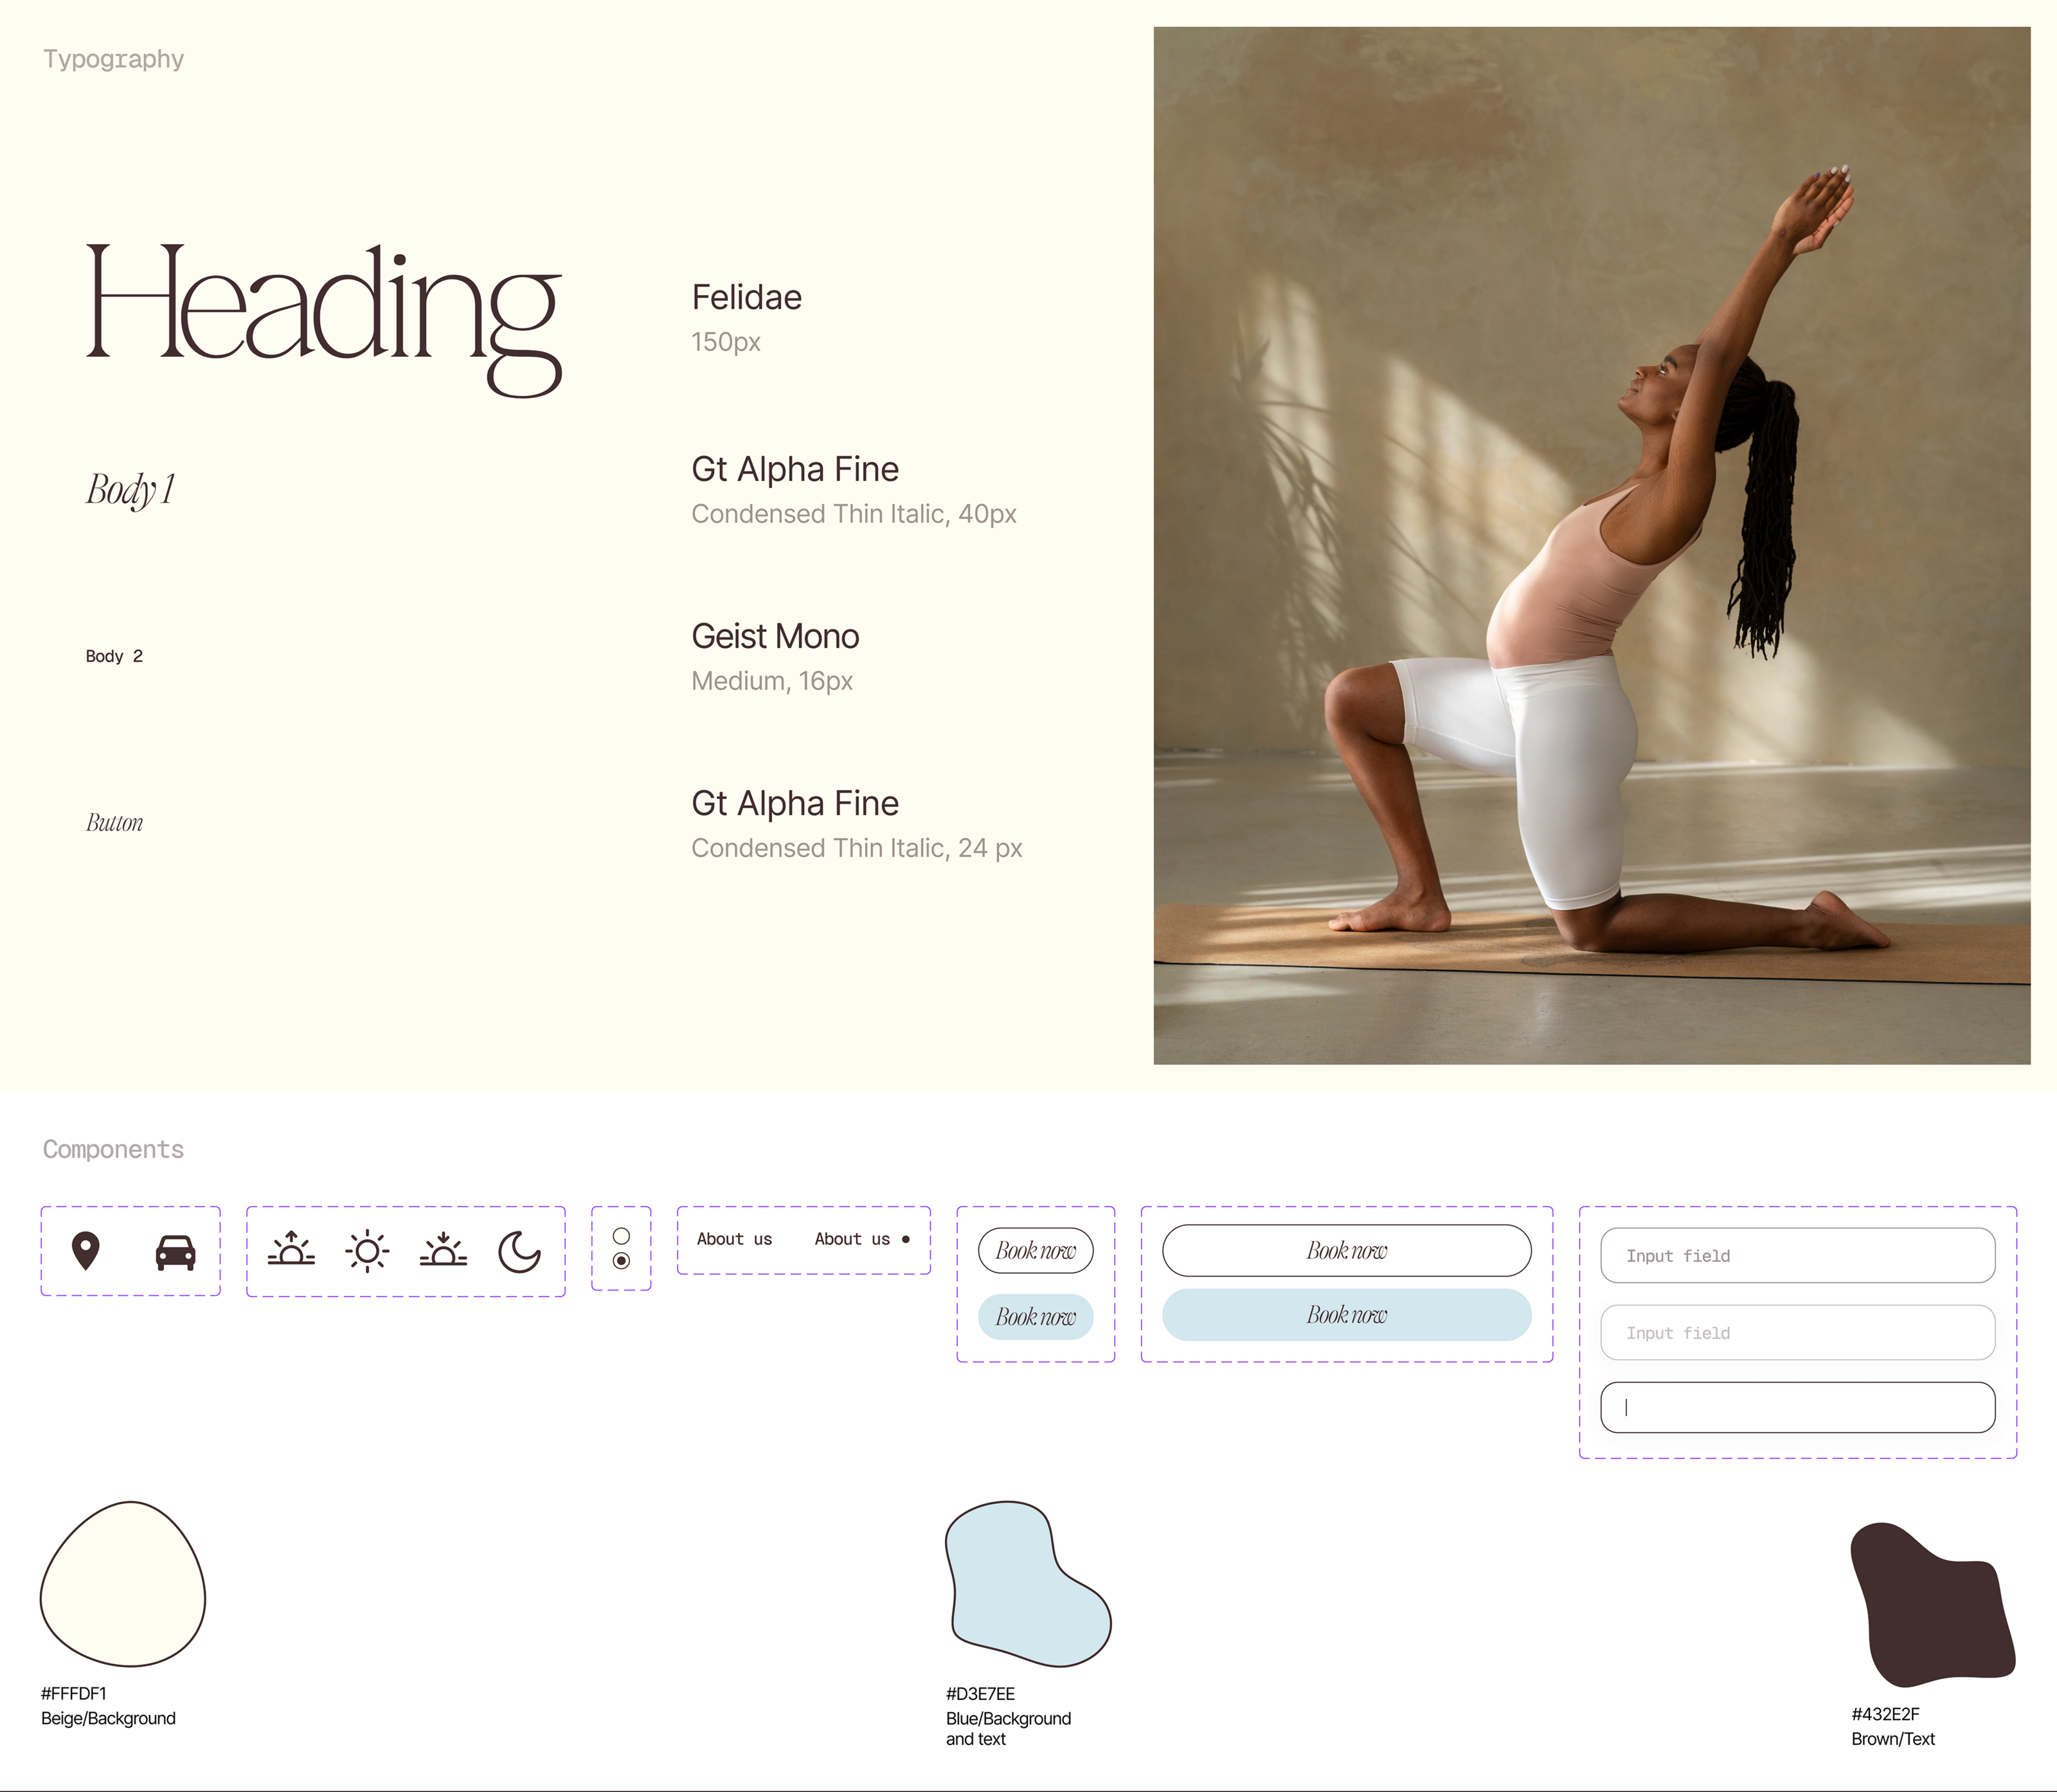The width and height of the screenshot is (2057, 1792).
Task: Click the monospace Body 2 sample text
Action: pyautogui.click(x=114, y=656)
